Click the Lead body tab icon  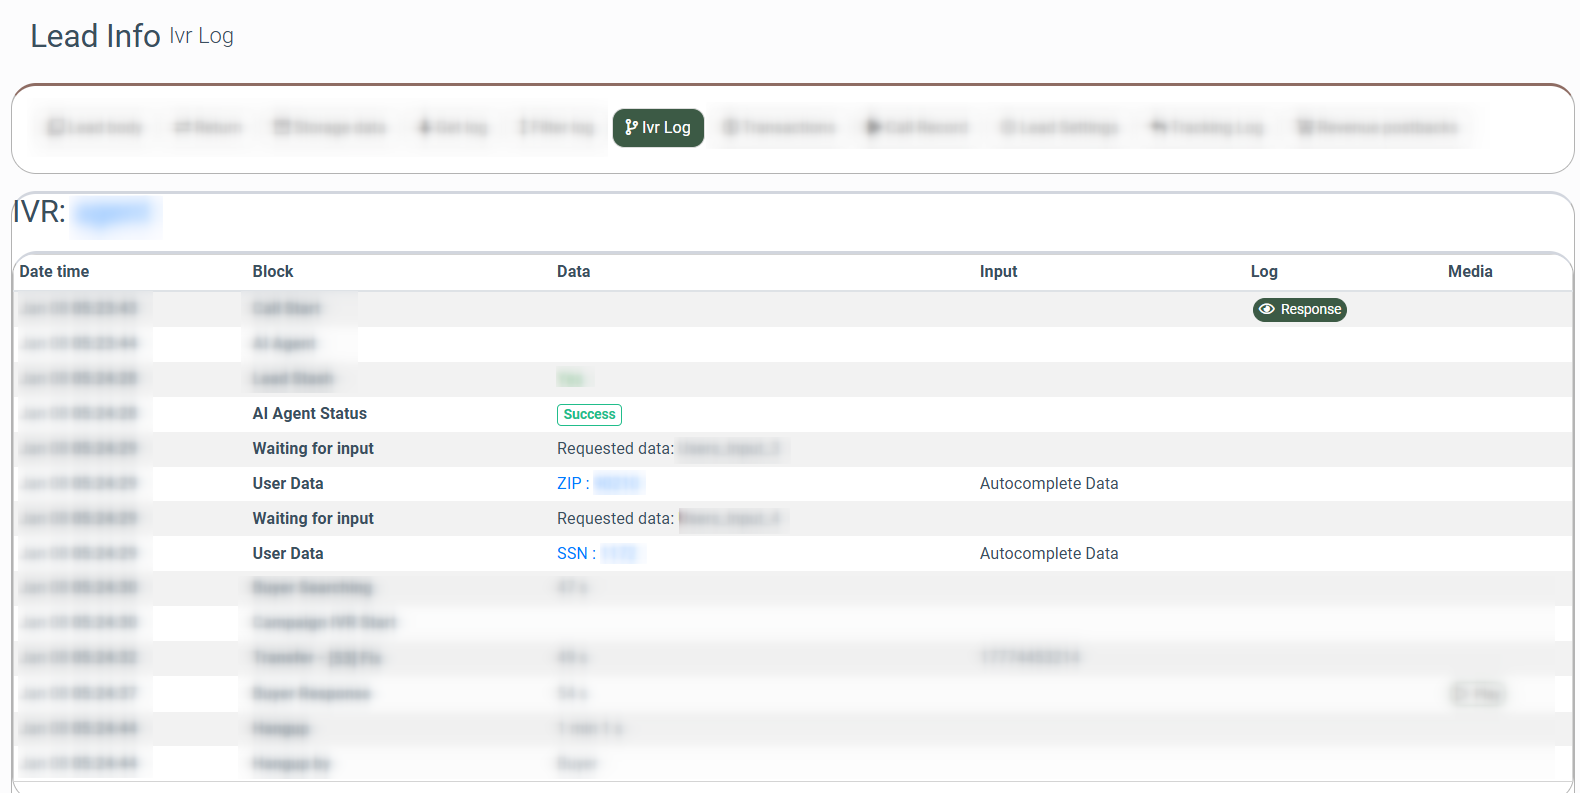point(56,127)
